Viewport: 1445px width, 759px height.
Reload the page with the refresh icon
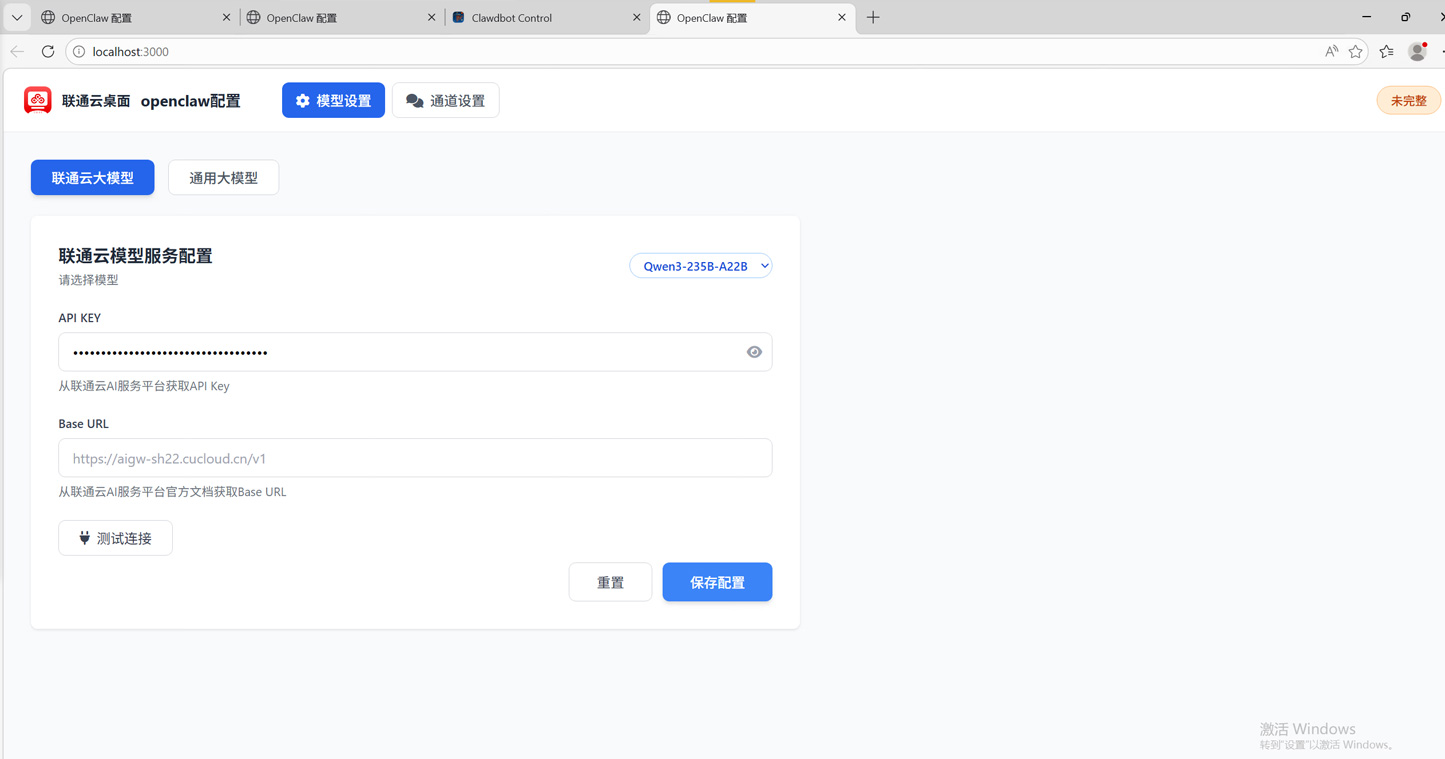point(48,51)
